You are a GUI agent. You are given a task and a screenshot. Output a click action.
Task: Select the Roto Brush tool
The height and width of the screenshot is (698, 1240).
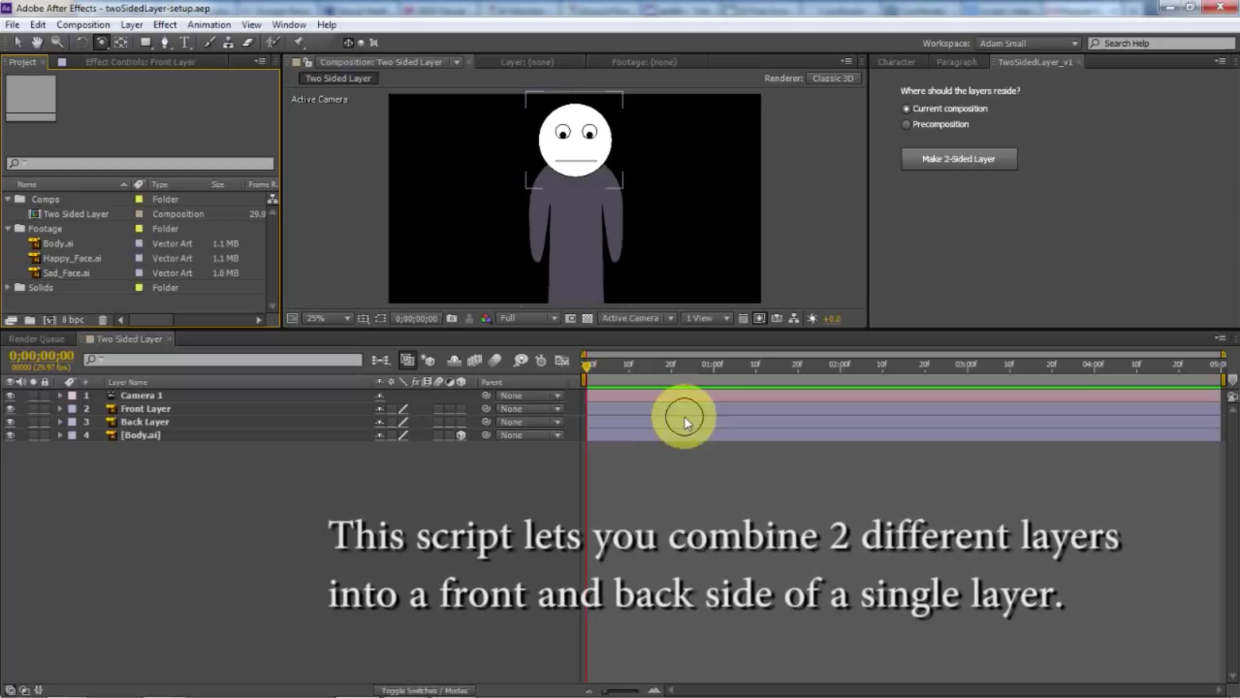click(272, 42)
